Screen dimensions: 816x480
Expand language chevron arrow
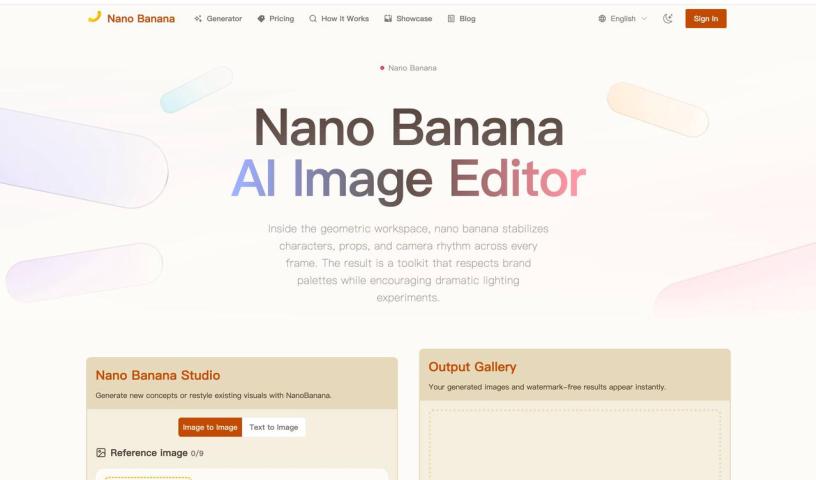point(644,19)
